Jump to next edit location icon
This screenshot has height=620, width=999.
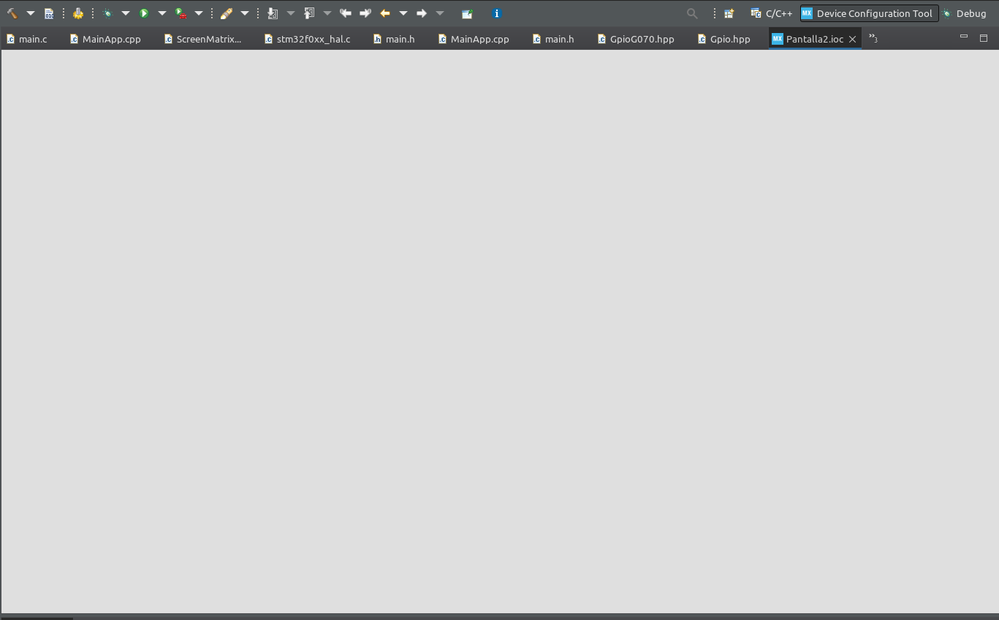click(x=365, y=13)
